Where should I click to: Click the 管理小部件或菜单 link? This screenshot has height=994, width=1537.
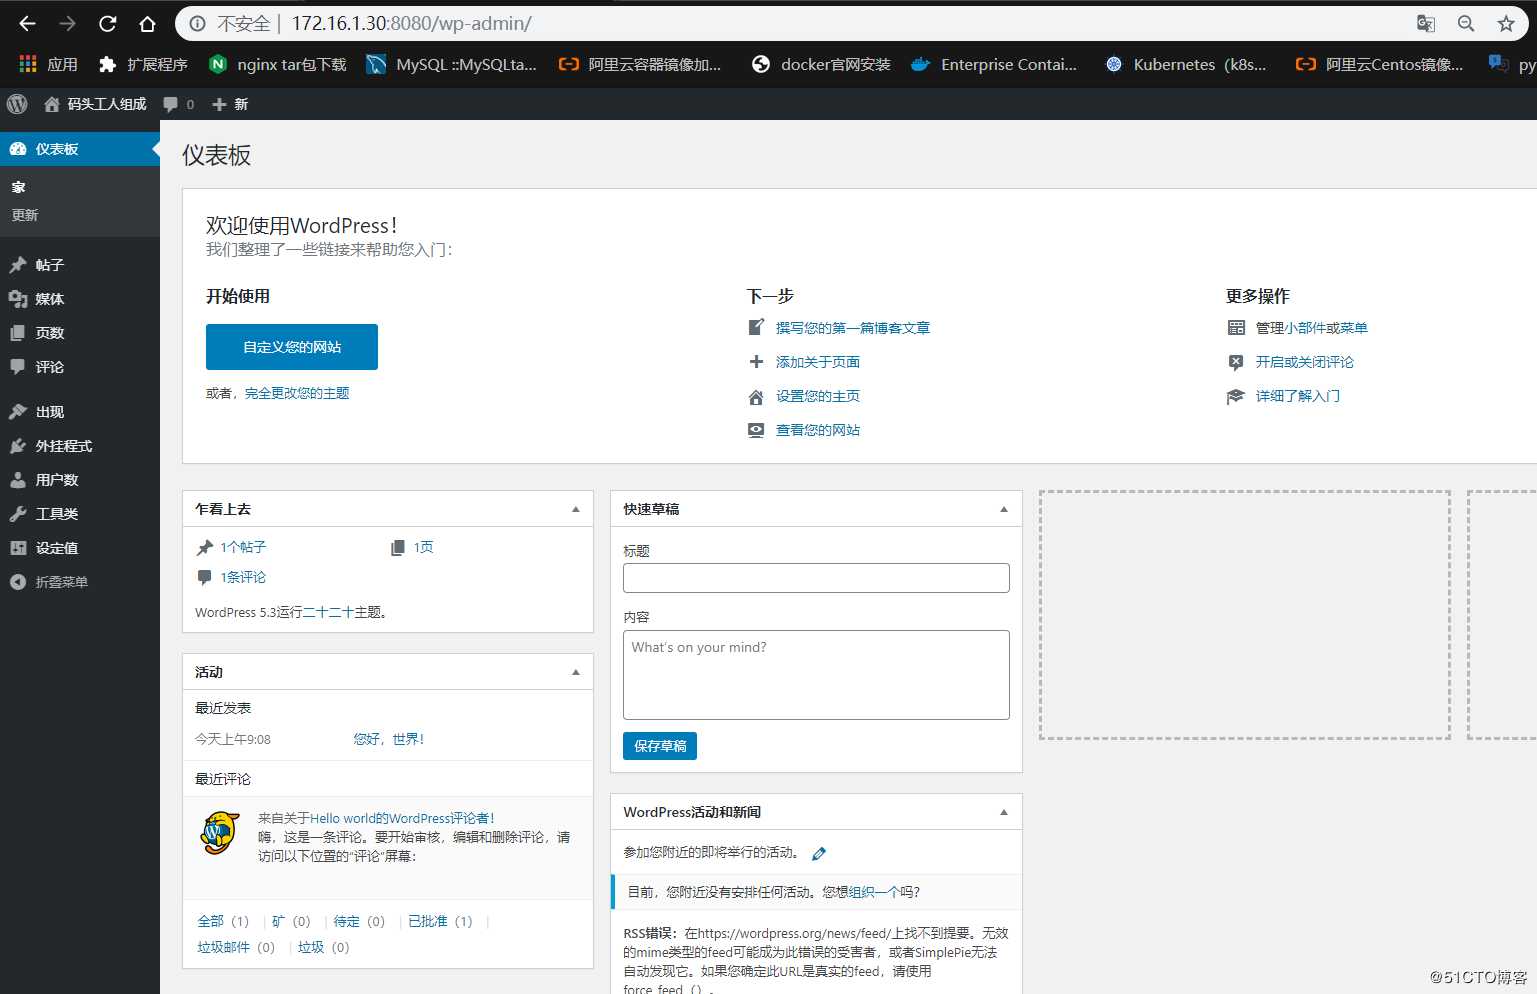tap(1312, 328)
